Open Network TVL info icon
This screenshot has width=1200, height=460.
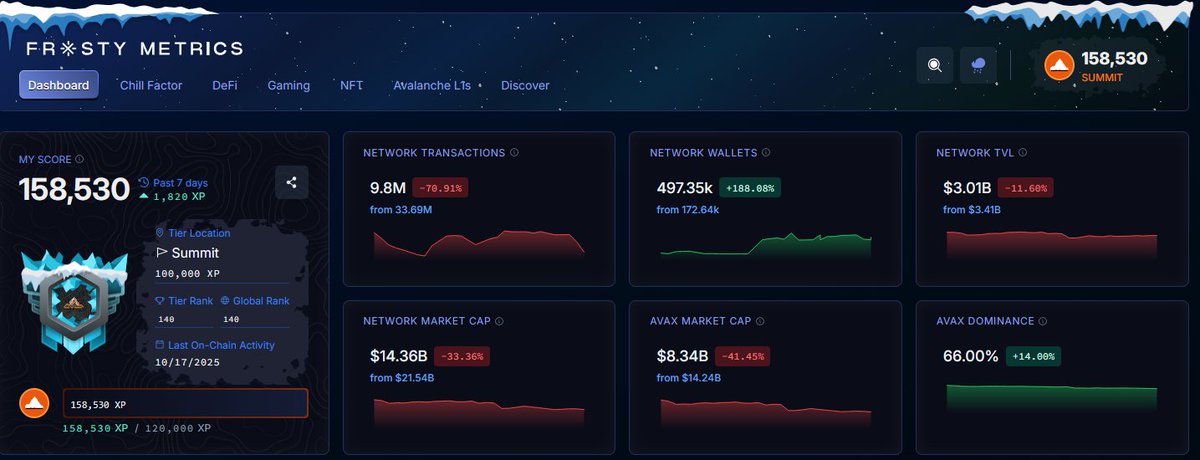pyautogui.click(x=1024, y=153)
